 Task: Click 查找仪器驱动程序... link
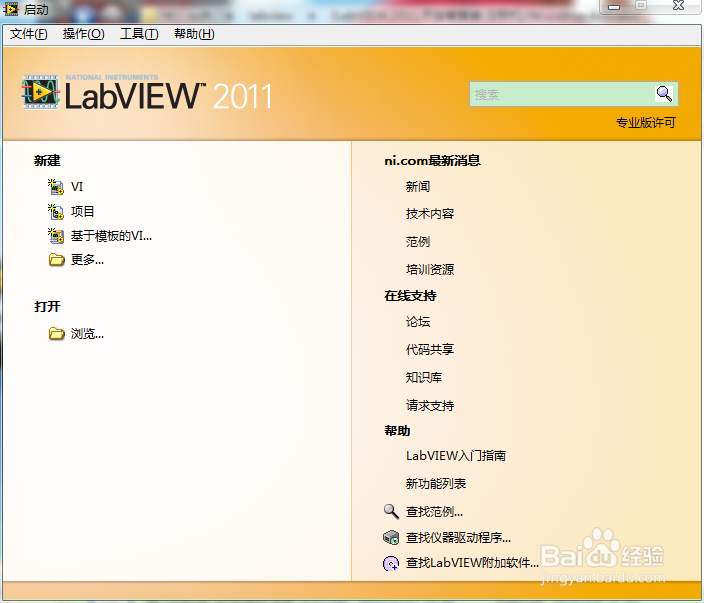coord(458,537)
